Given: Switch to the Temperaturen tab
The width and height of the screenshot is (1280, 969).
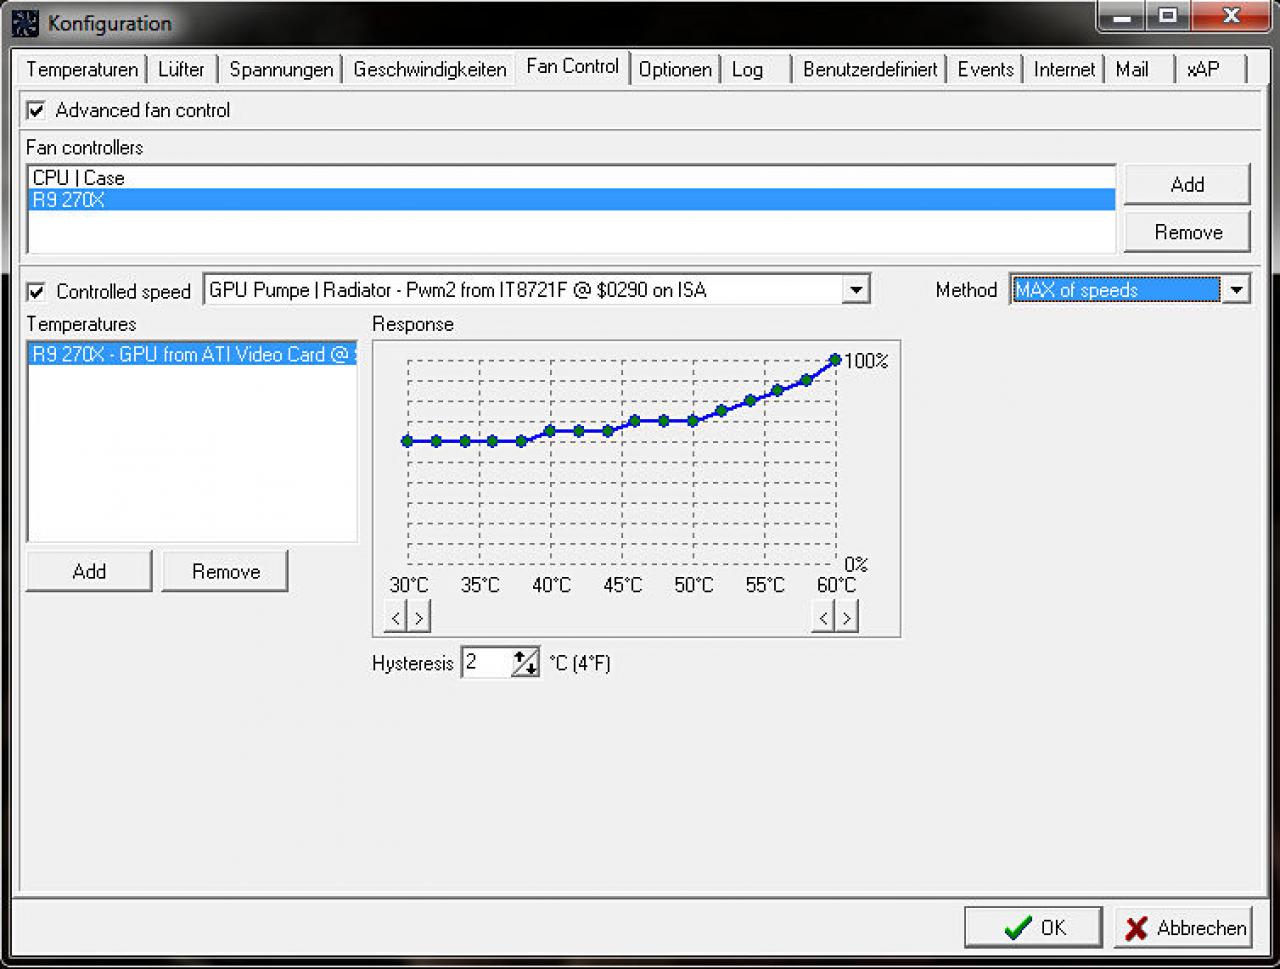Looking at the screenshot, I should [x=82, y=69].
